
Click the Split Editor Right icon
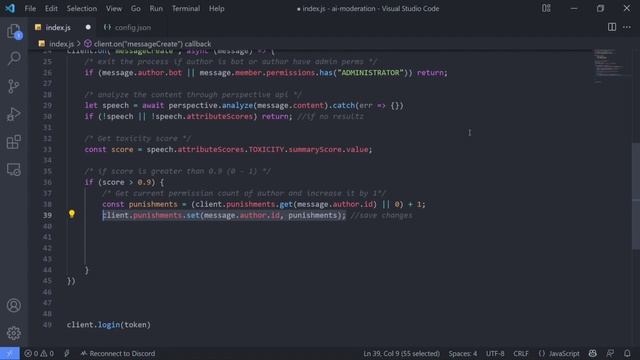coord(612,27)
